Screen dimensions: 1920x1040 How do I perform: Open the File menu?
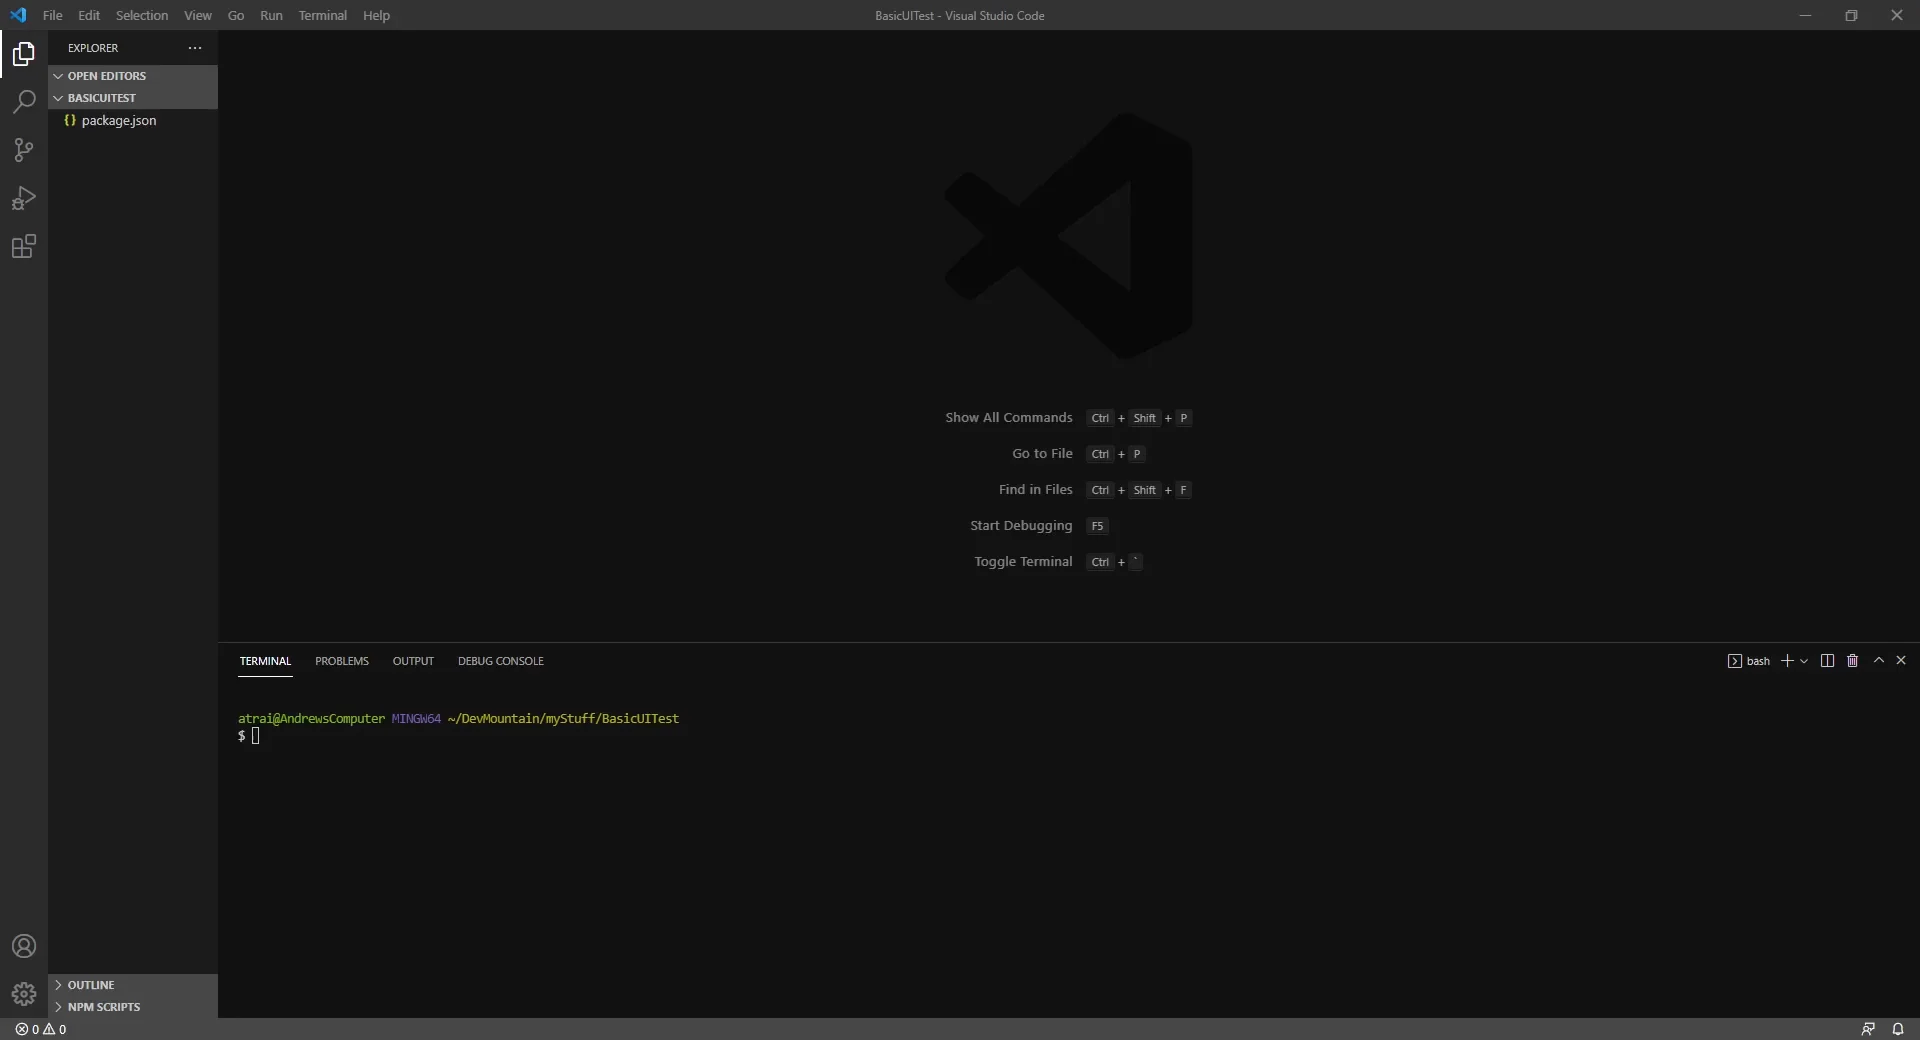tap(53, 15)
